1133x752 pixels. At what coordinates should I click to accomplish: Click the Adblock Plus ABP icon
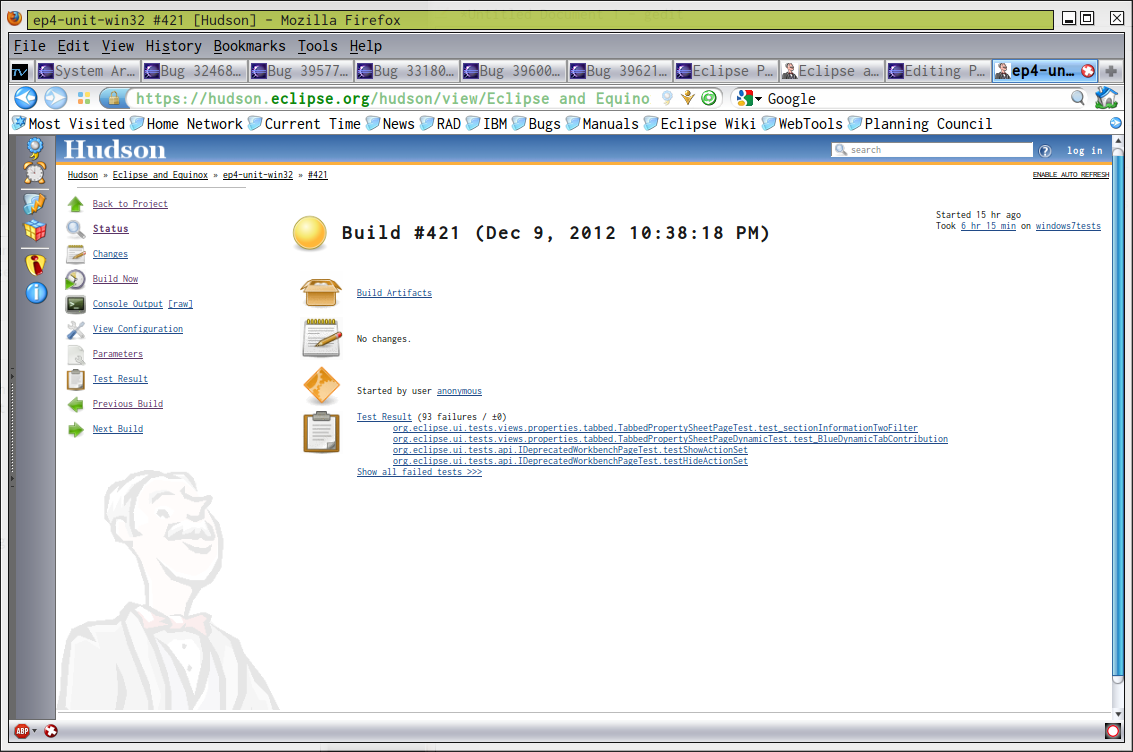pos(22,731)
